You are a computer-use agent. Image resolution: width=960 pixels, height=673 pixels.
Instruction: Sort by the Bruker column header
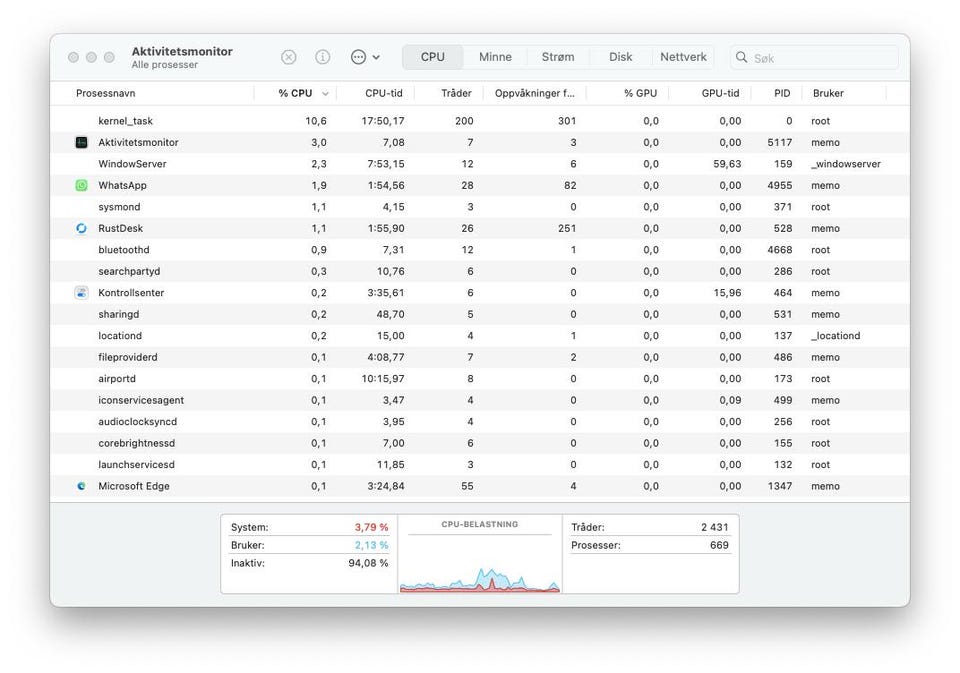click(x=828, y=93)
